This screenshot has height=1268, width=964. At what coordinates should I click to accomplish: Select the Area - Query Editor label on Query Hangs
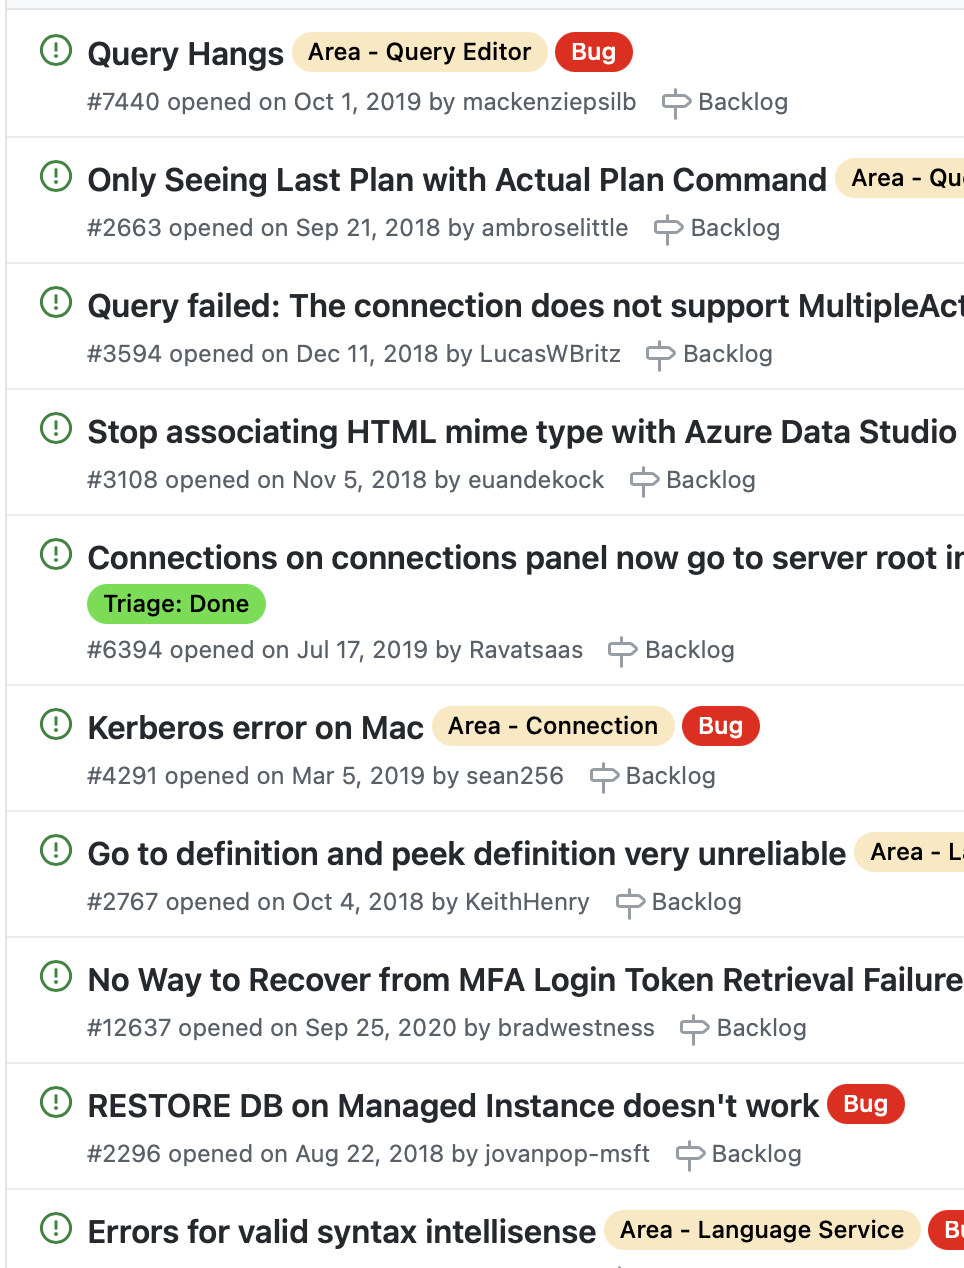click(419, 52)
